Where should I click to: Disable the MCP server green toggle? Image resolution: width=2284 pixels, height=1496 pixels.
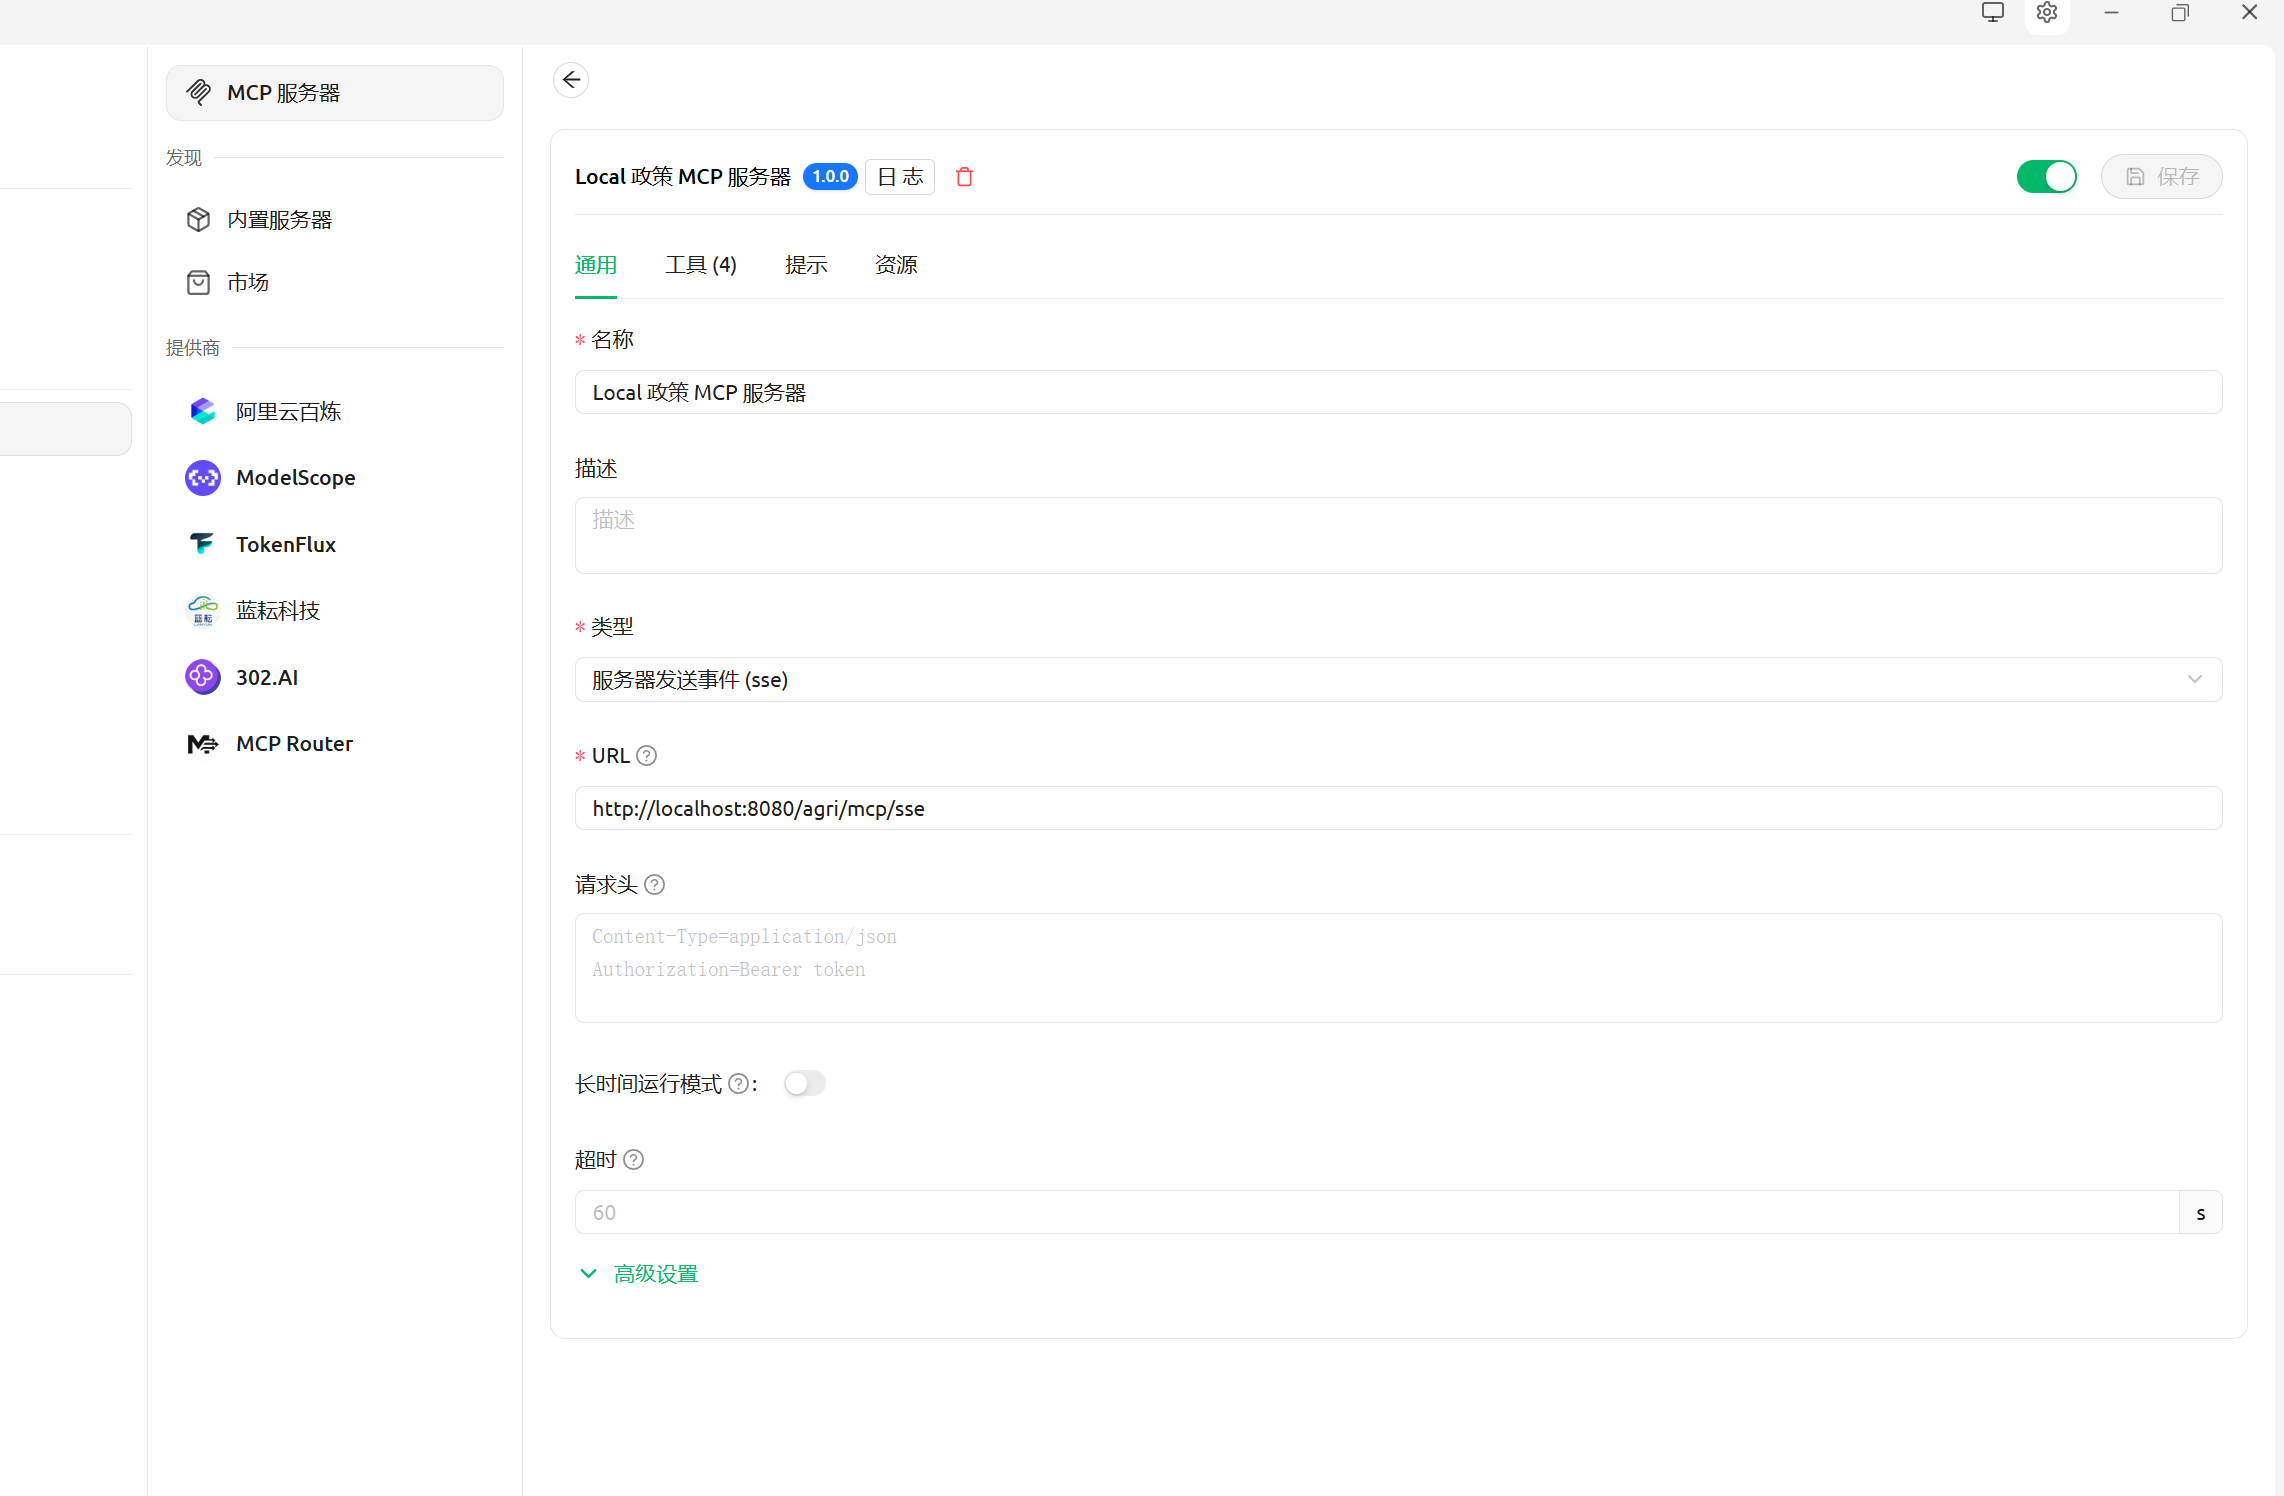coord(2046,177)
